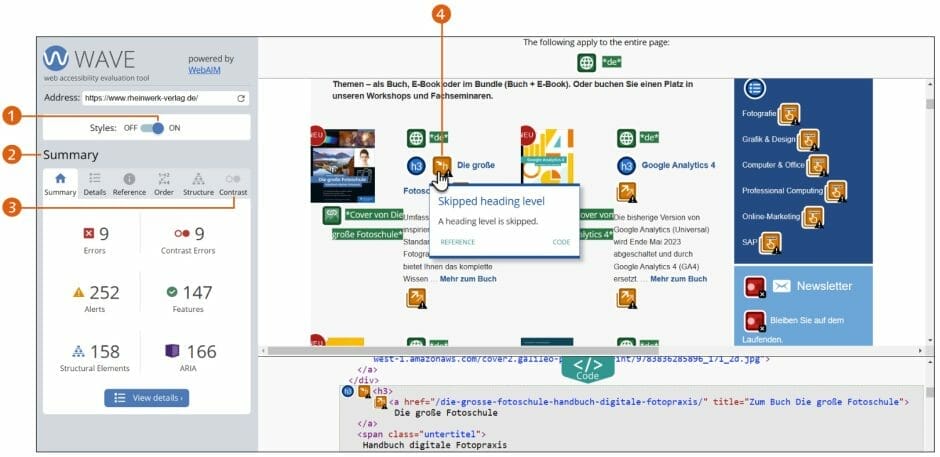The height and width of the screenshot is (457, 940).
Task: Click the language globe icon under page-wide notice
Action: tap(587, 62)
